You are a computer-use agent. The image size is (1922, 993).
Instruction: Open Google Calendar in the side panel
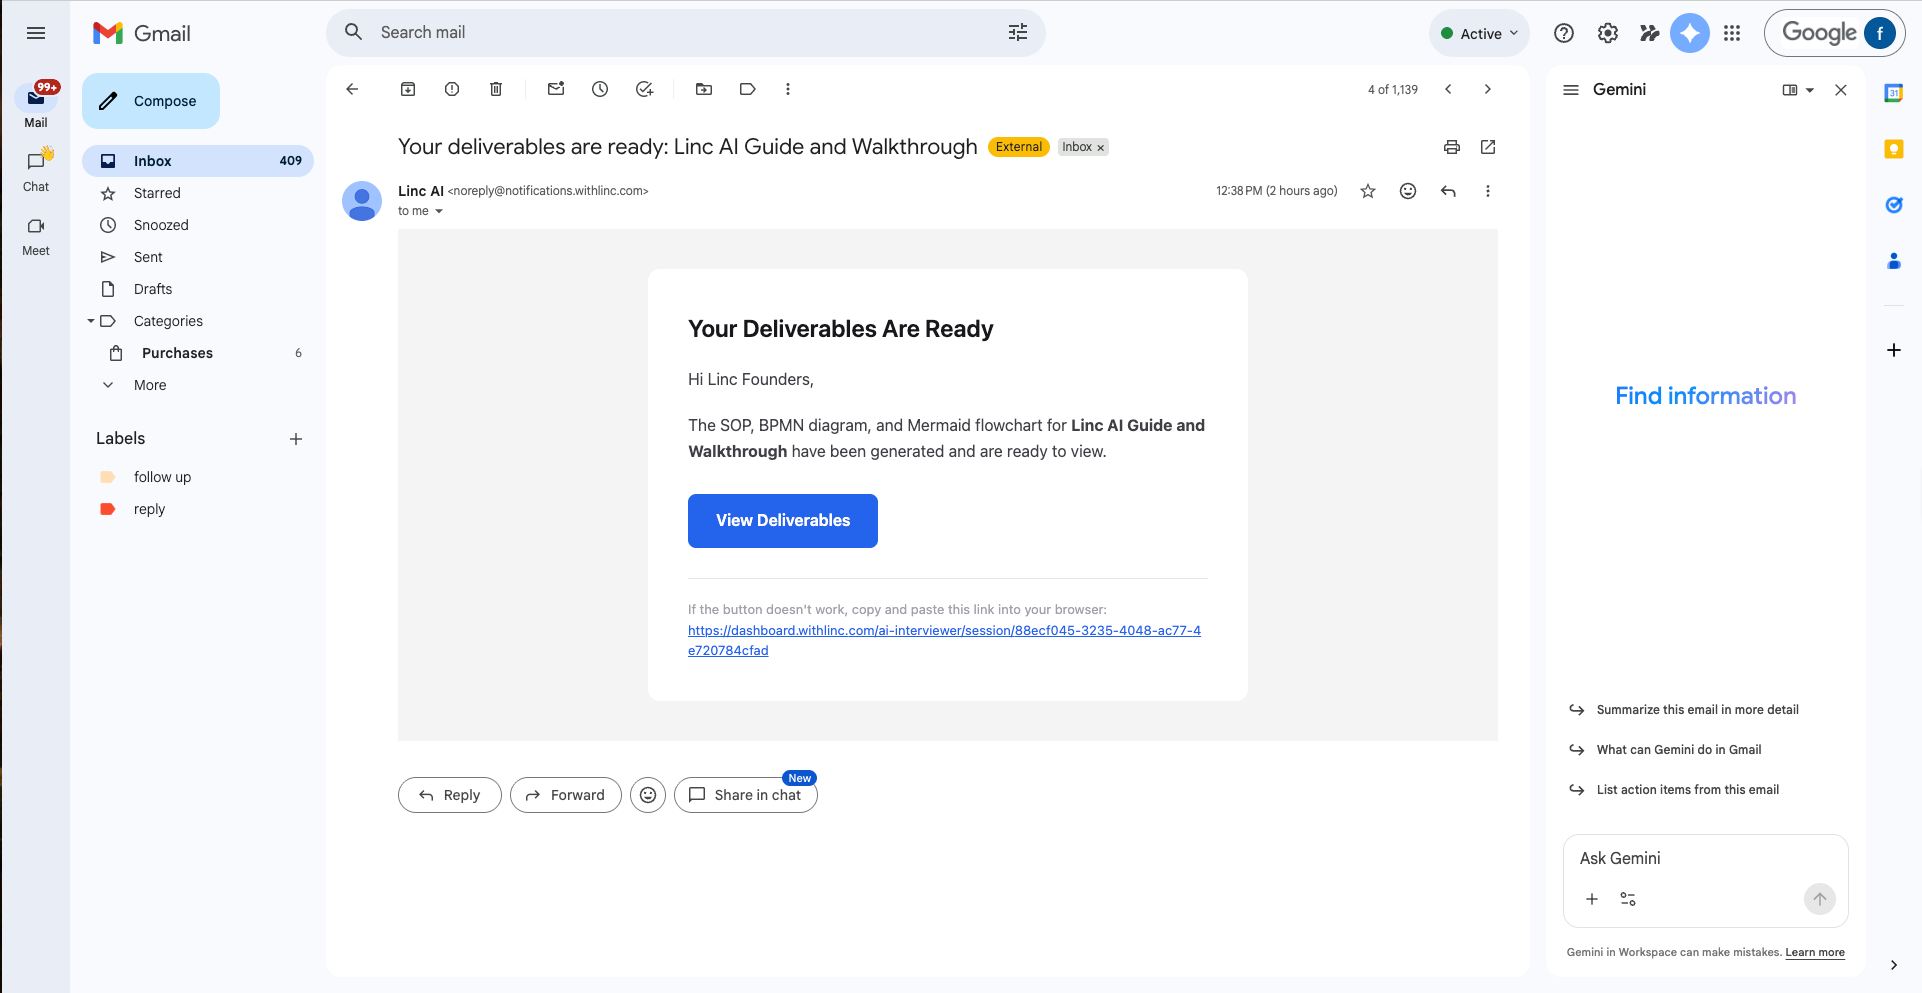click(x=1893, y=92)
